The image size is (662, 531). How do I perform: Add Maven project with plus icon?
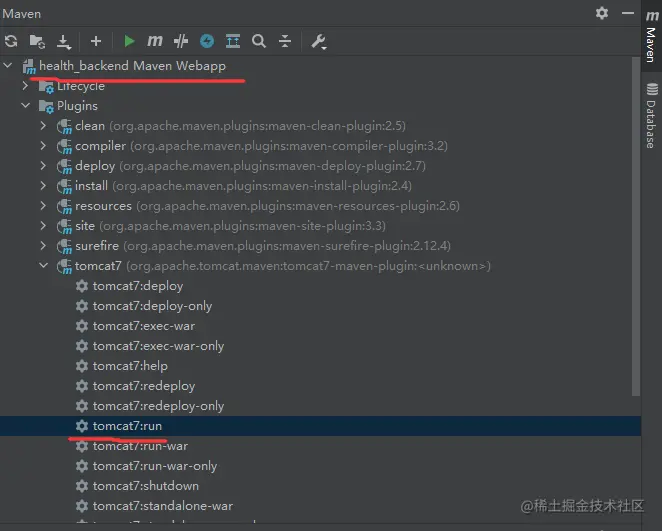click(x=96, y=41)
